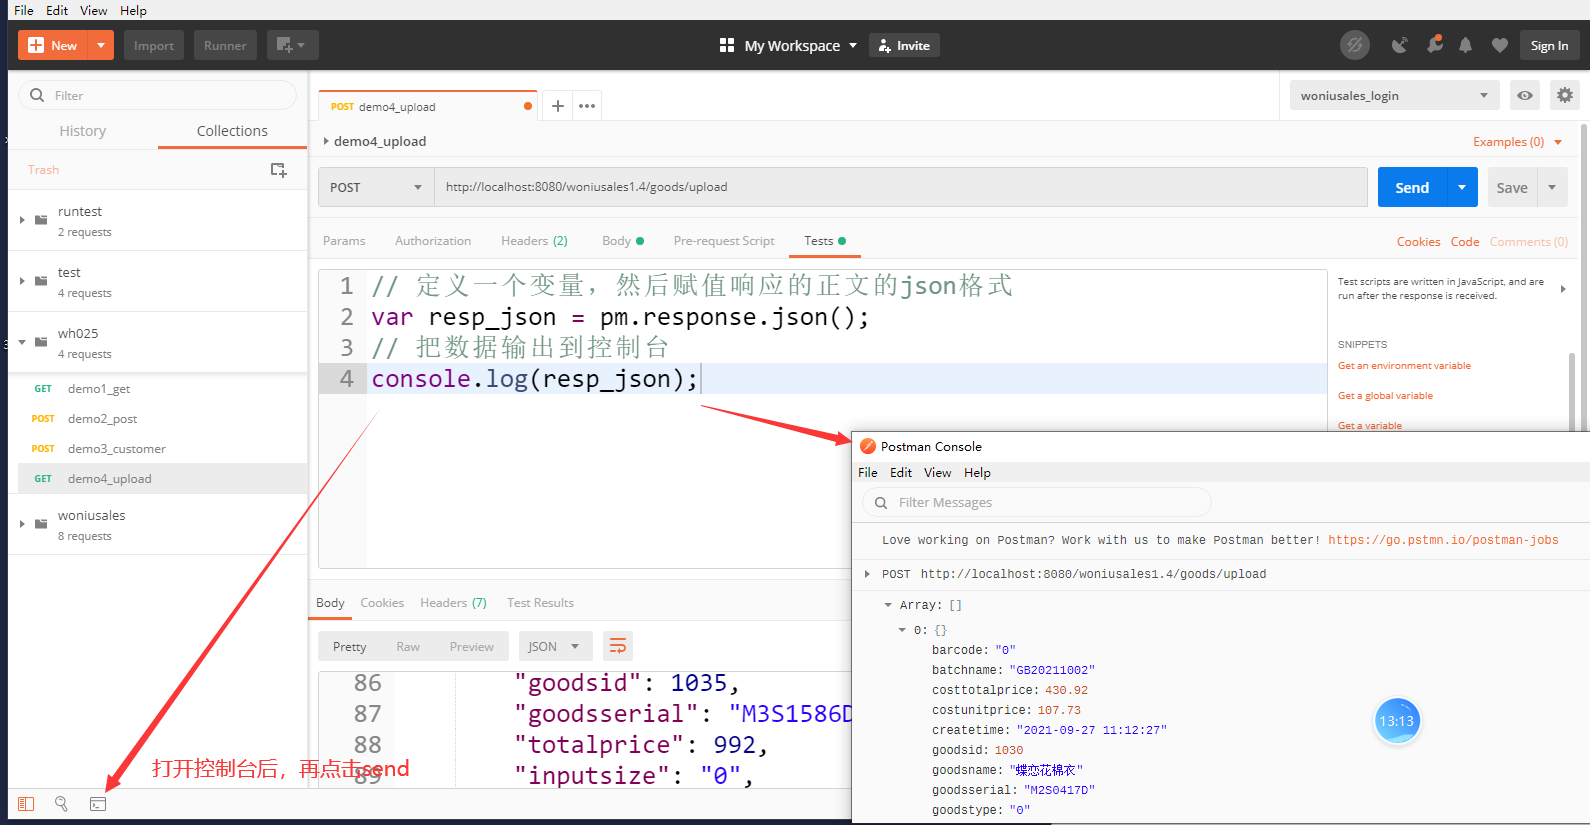Open the response Test Results tab

click(x=540, y=603)
